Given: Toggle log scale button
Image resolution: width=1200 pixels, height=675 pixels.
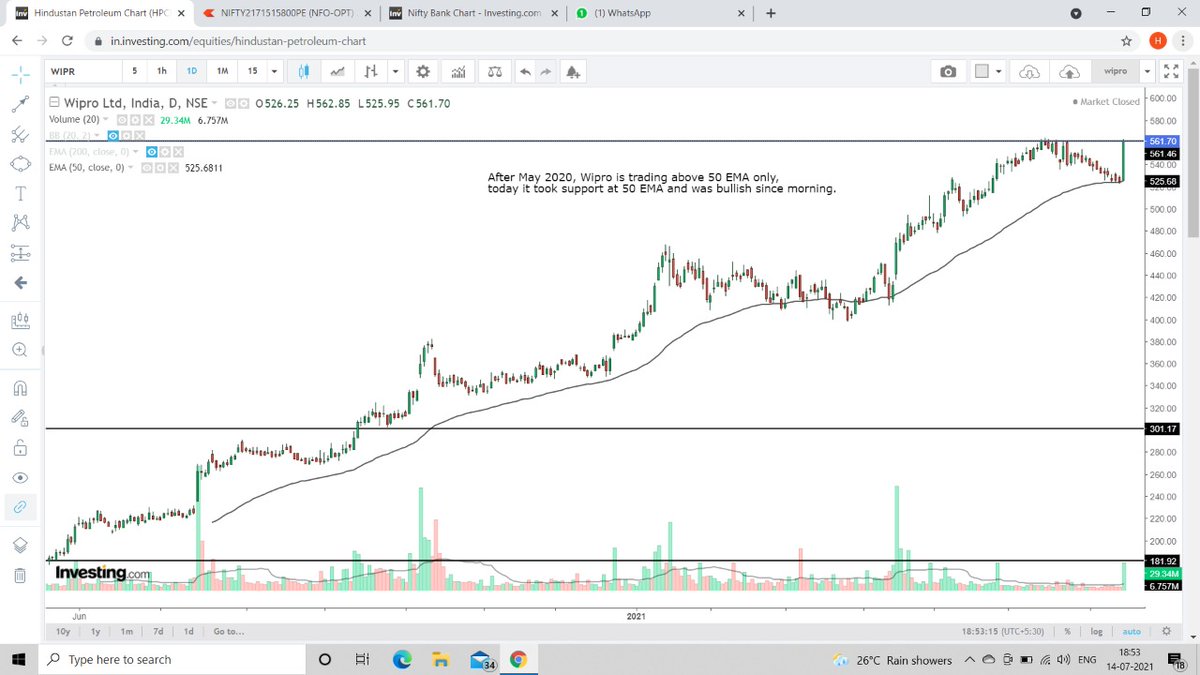Looking at the screenshot, I should [x=1096, y=631].
